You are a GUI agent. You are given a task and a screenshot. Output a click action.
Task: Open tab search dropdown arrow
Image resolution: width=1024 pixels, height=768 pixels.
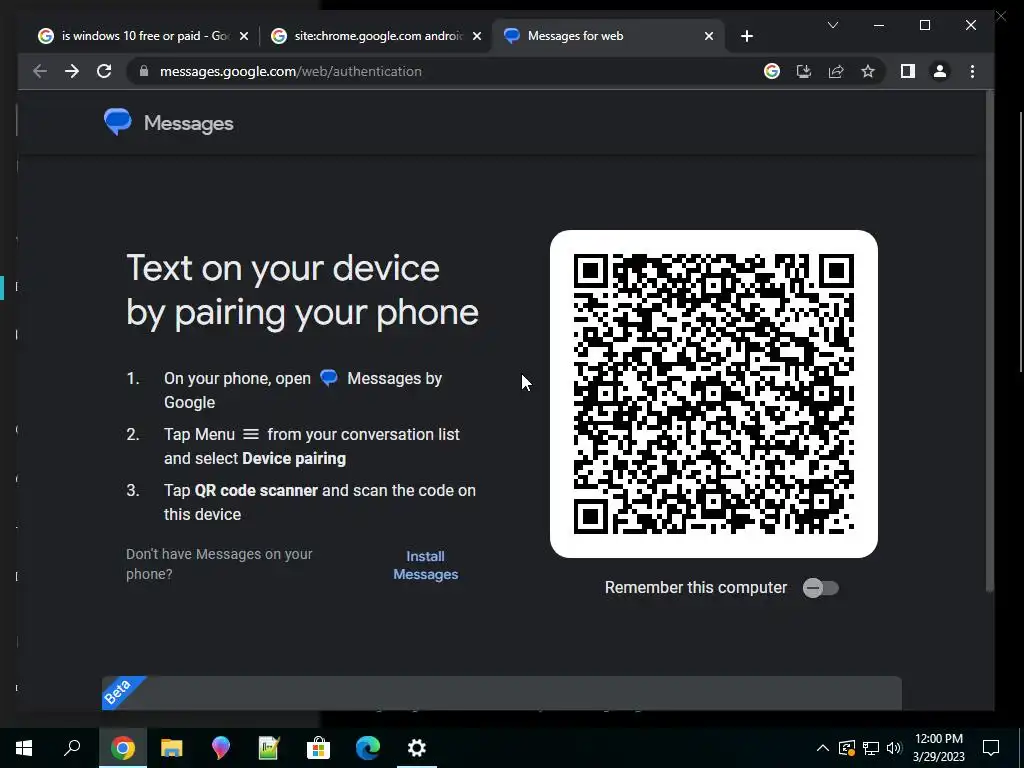click(833, 25)
